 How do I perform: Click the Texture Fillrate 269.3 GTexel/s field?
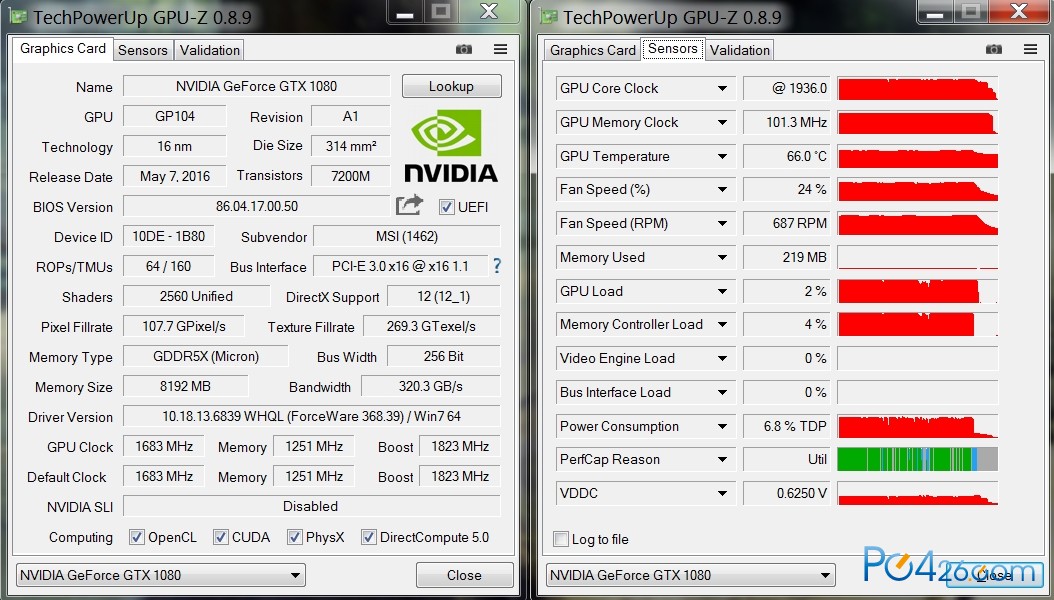click(432, 327)
